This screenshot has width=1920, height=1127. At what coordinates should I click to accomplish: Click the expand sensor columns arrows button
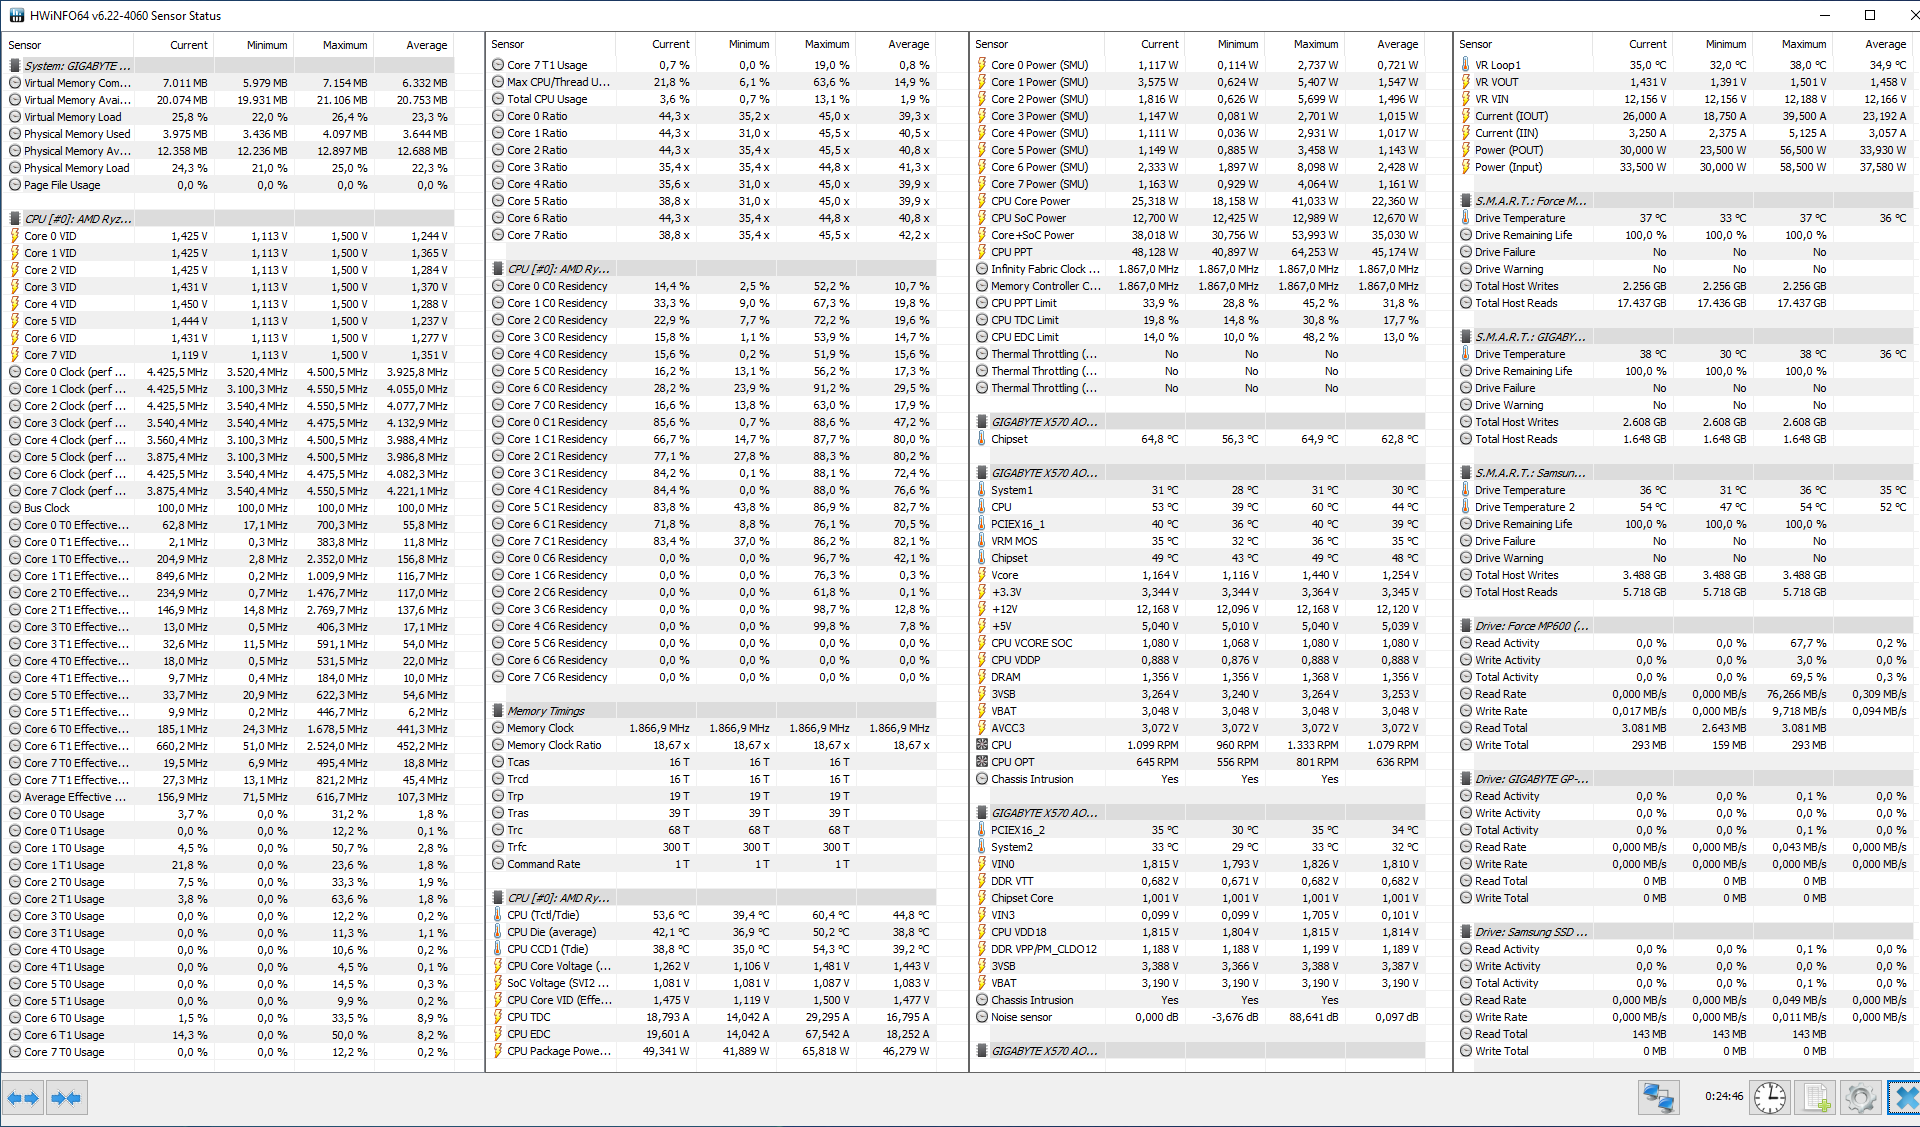pyautogui.click(x=22, y=1098)
